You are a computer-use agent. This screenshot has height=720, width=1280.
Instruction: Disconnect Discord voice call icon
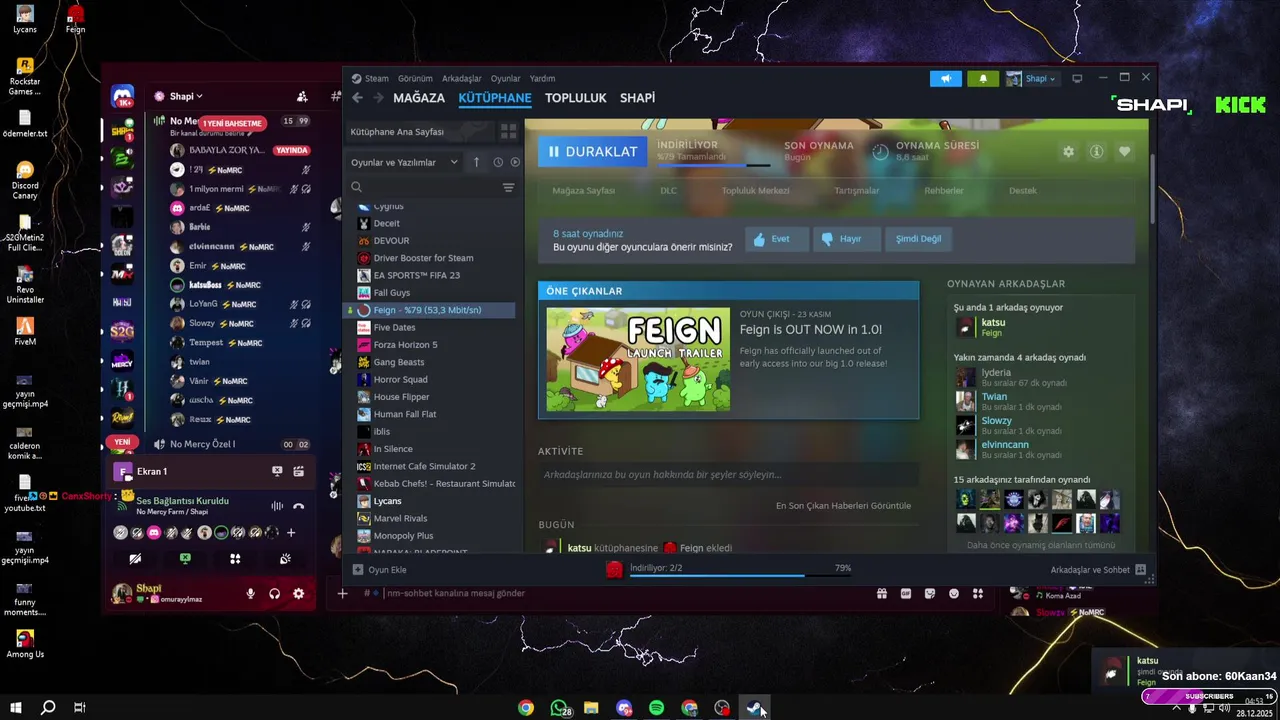click(x=298, y=506)
